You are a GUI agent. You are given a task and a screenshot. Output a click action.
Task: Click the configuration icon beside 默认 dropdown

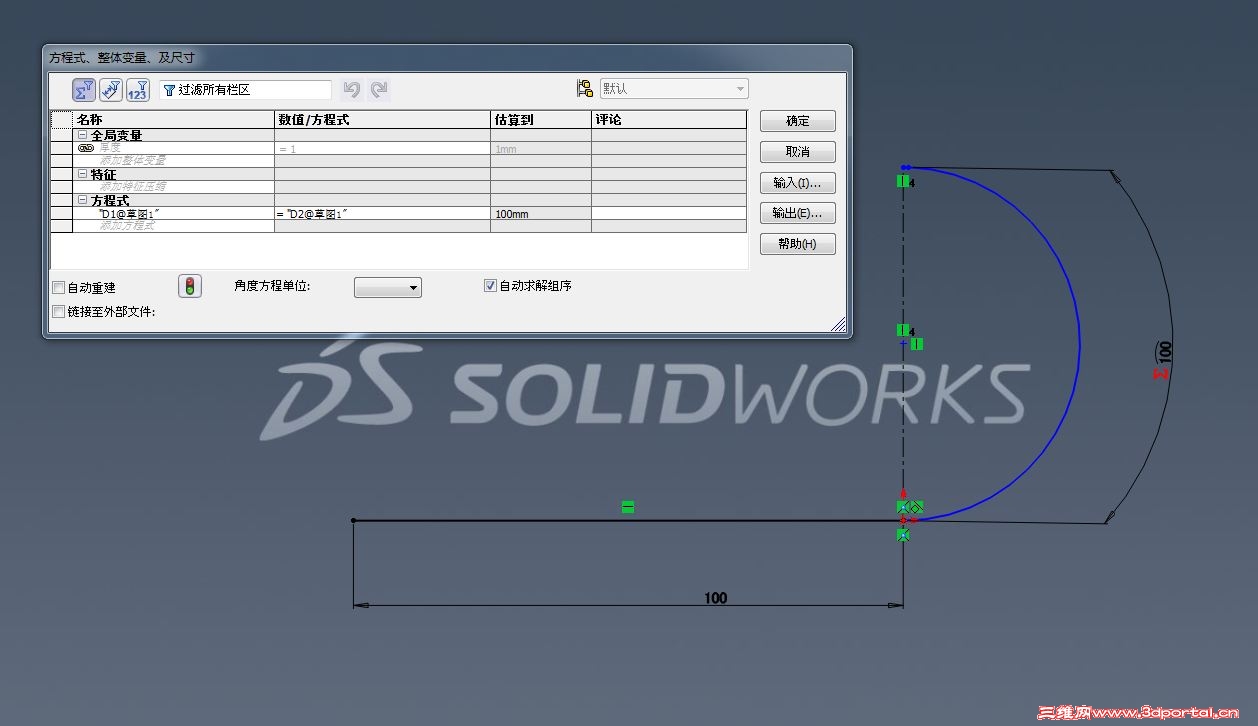pyautogui.click(x=585, y=89)
